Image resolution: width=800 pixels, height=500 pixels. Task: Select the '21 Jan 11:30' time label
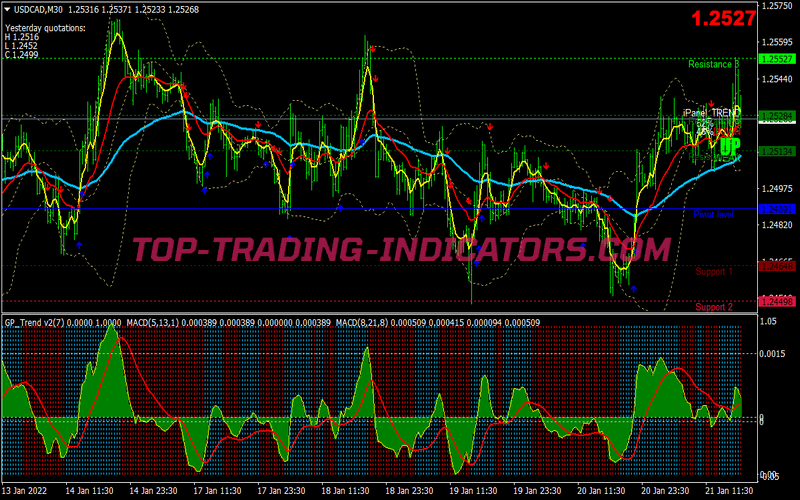click(729, 491)
